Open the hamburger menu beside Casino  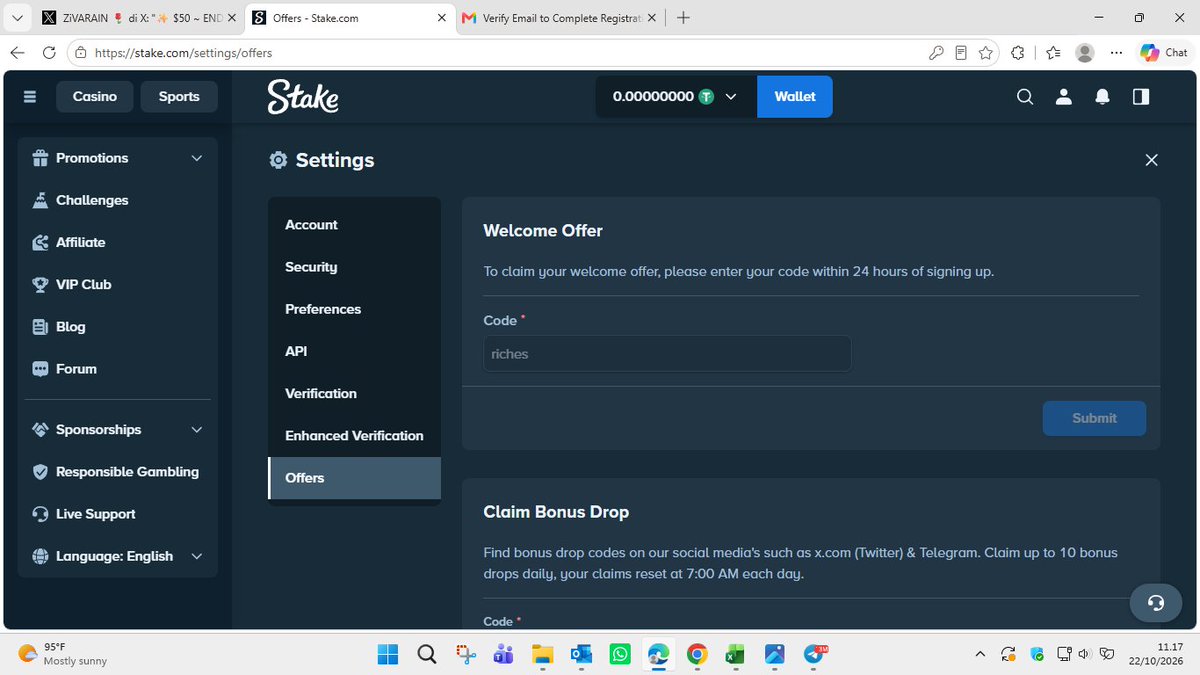[x=29, y=97]
